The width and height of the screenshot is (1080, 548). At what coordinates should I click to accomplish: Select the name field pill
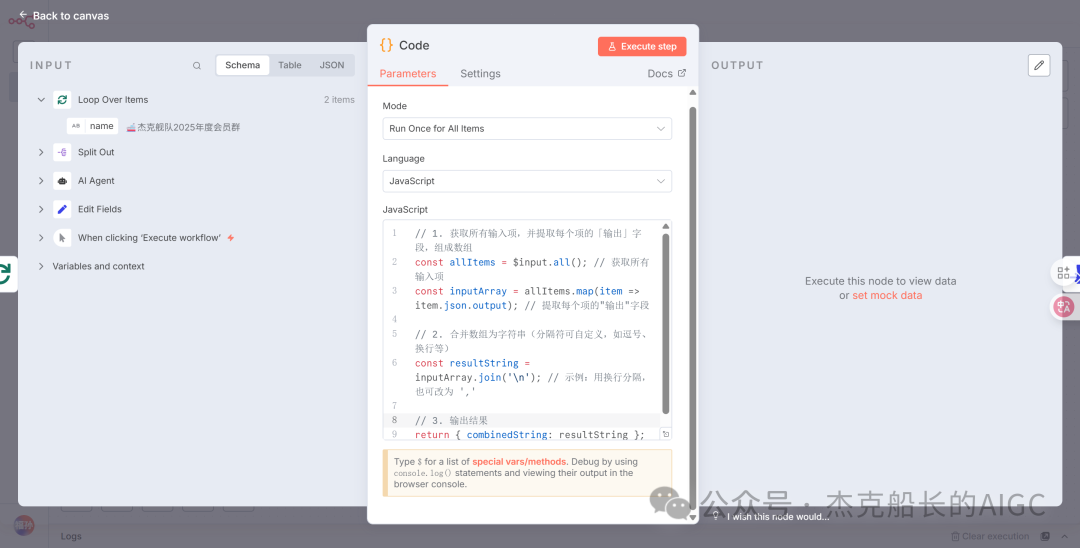click(93, 126)
